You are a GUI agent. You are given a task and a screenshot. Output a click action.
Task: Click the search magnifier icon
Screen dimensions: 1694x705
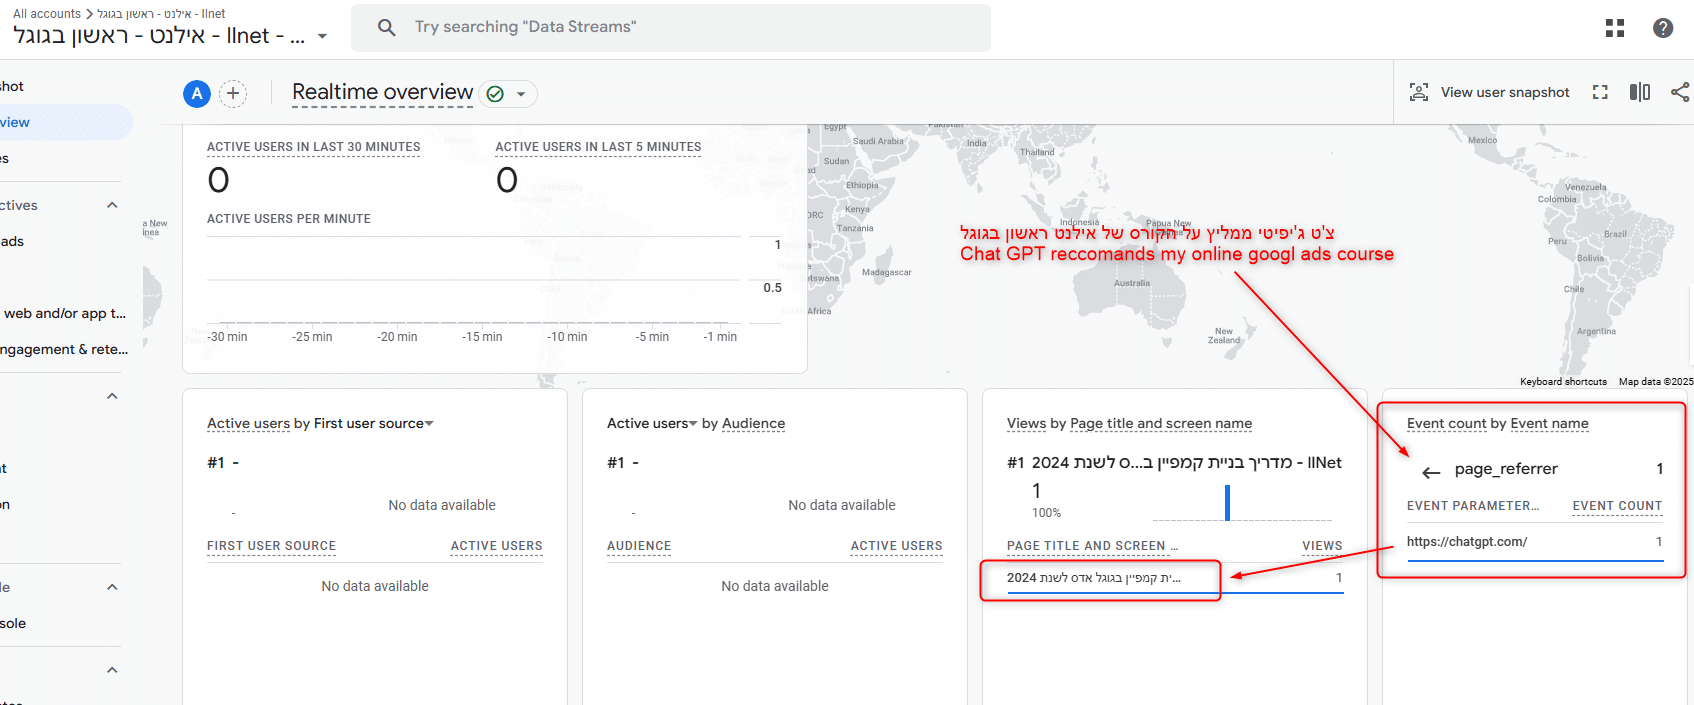click(387, 27)
